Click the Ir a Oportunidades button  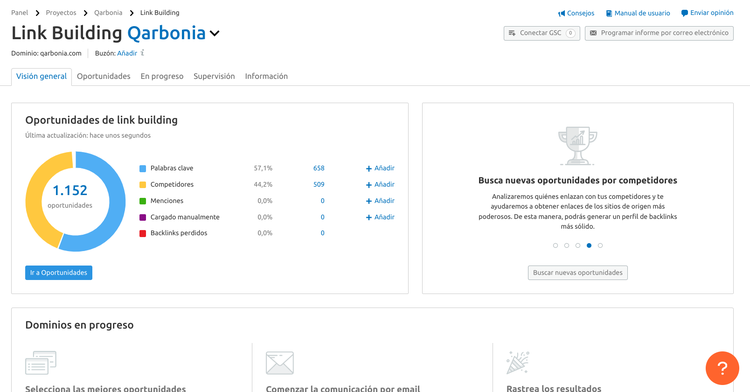tap(58, 272)
